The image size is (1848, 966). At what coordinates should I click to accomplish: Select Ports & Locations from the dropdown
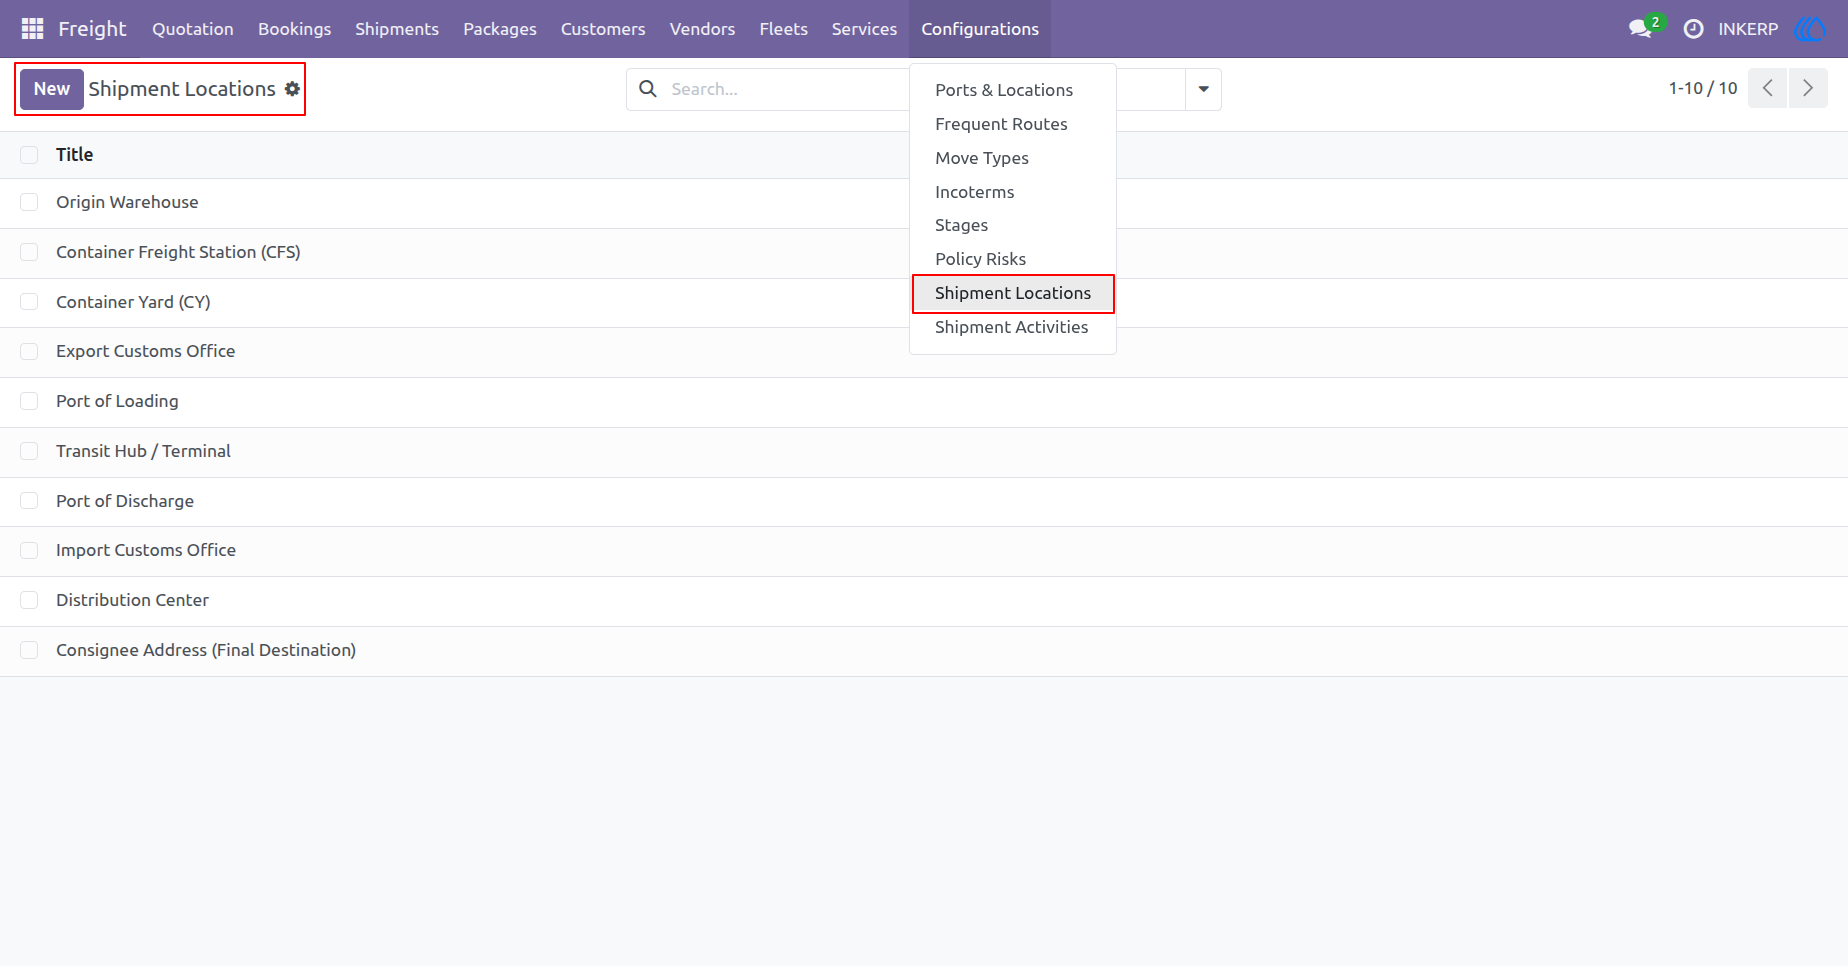1013,90
